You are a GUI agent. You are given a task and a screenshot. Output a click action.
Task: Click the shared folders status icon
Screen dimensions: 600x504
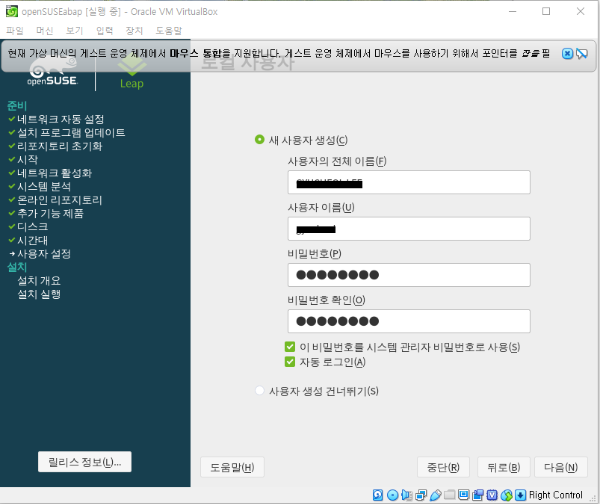click(450, 495)
